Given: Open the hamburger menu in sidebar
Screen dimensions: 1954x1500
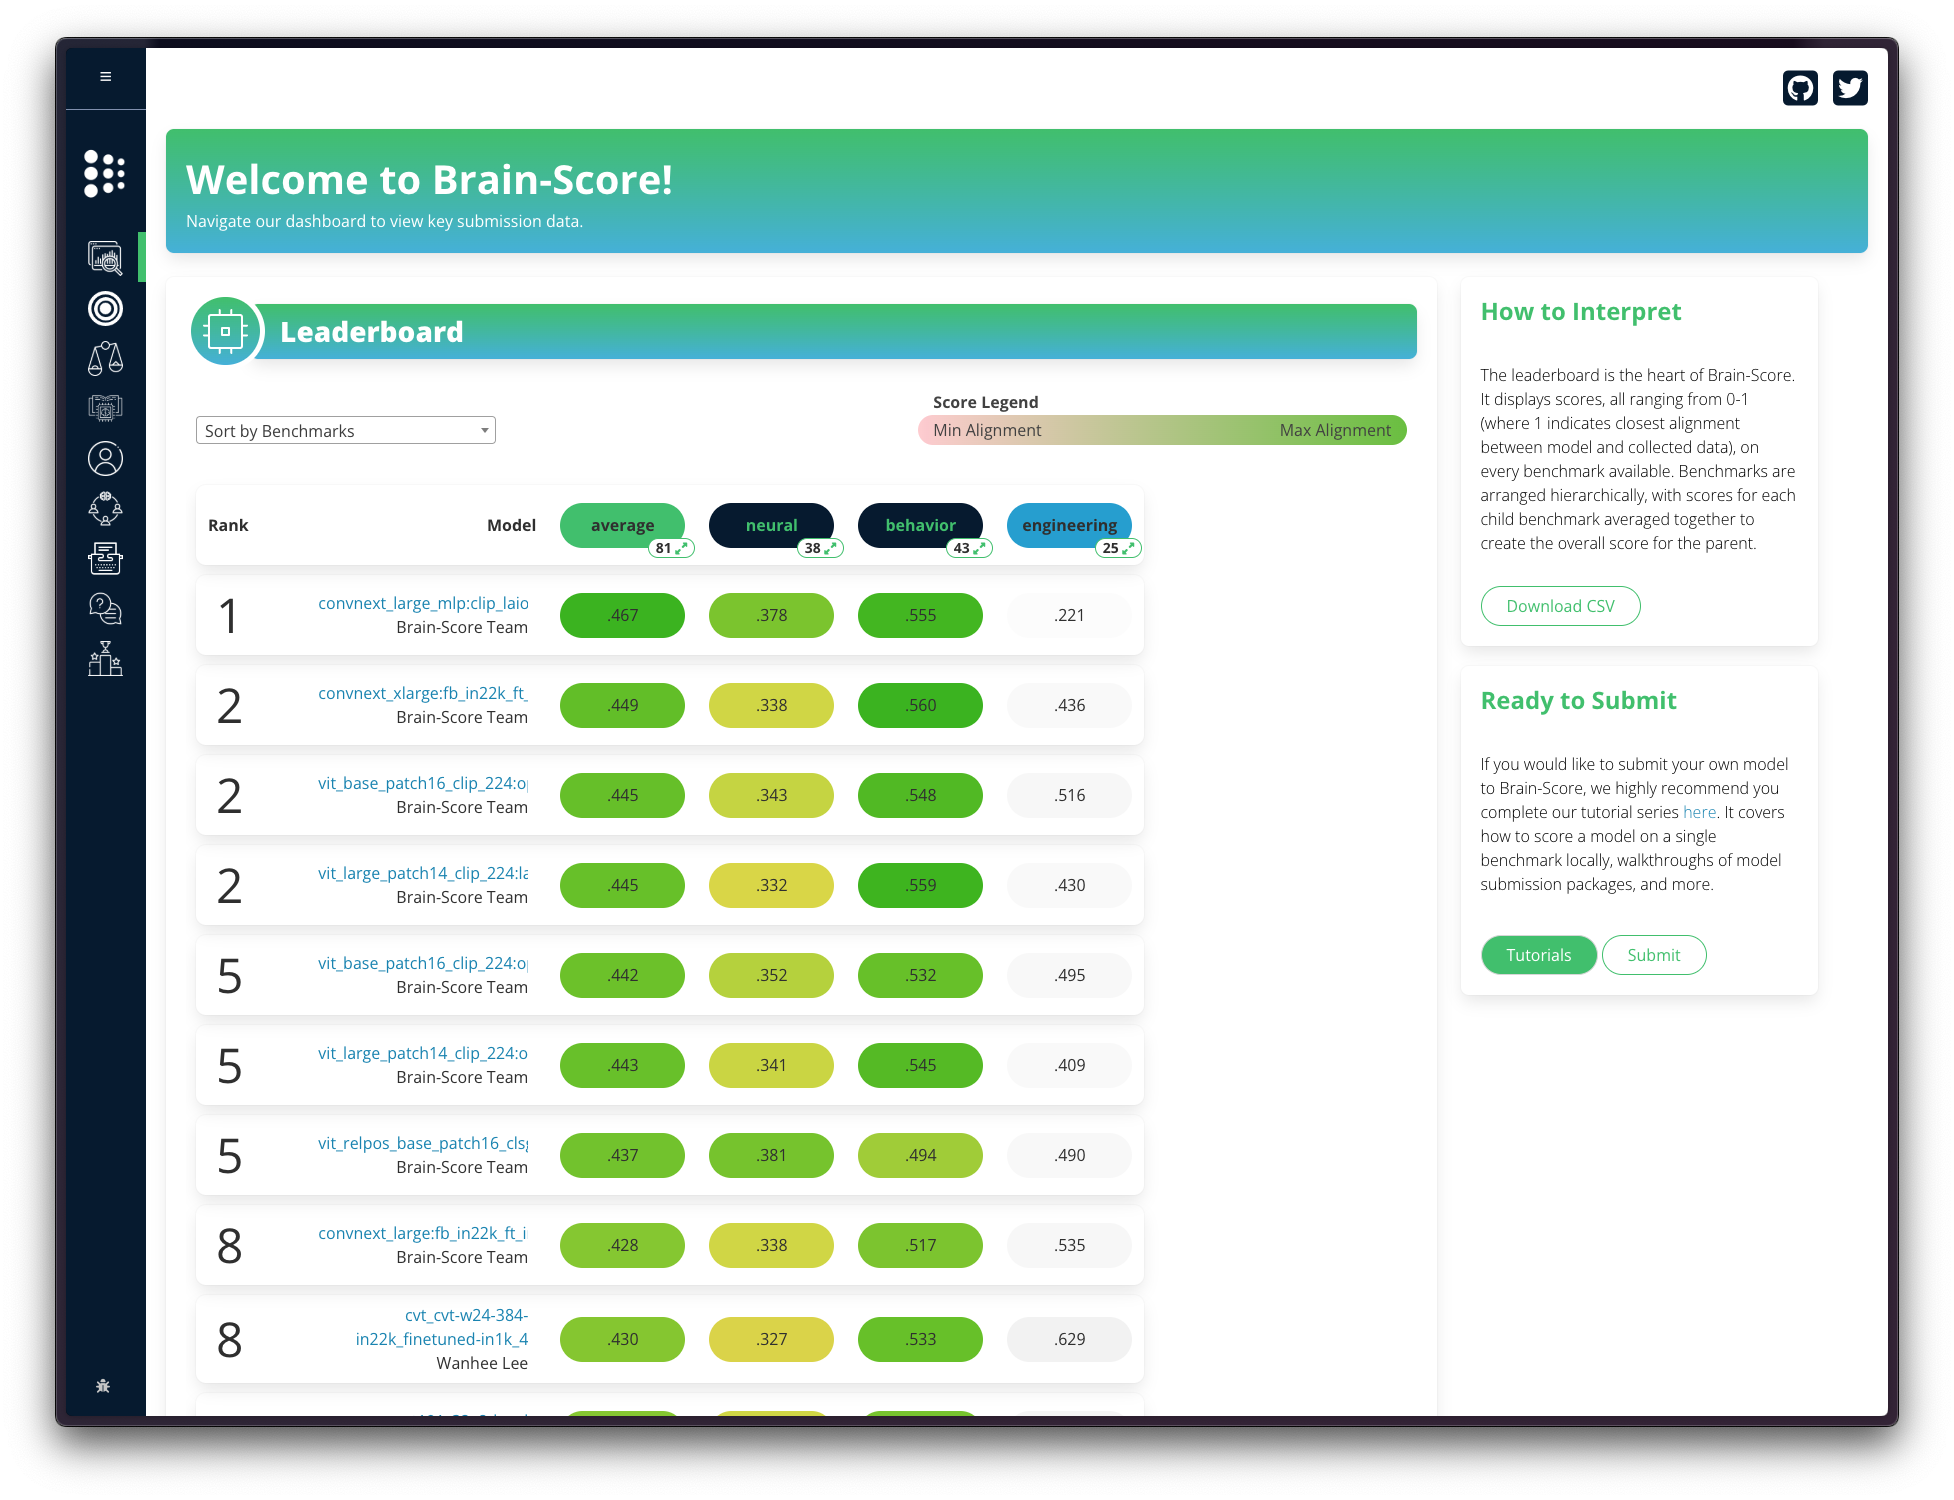Looking at the screenshot, I should click(105, 77).
